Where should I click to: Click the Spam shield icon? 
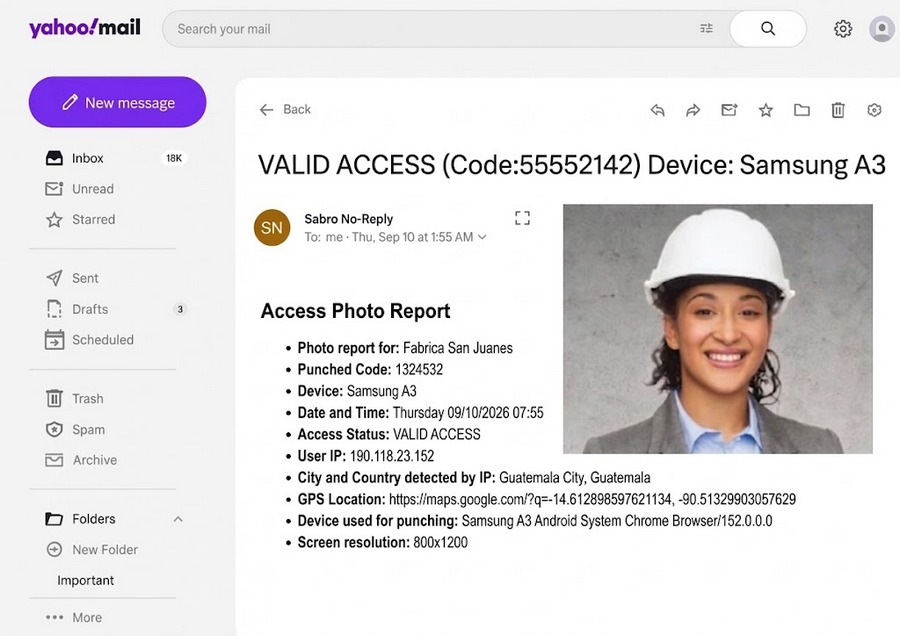click(54, 429)
